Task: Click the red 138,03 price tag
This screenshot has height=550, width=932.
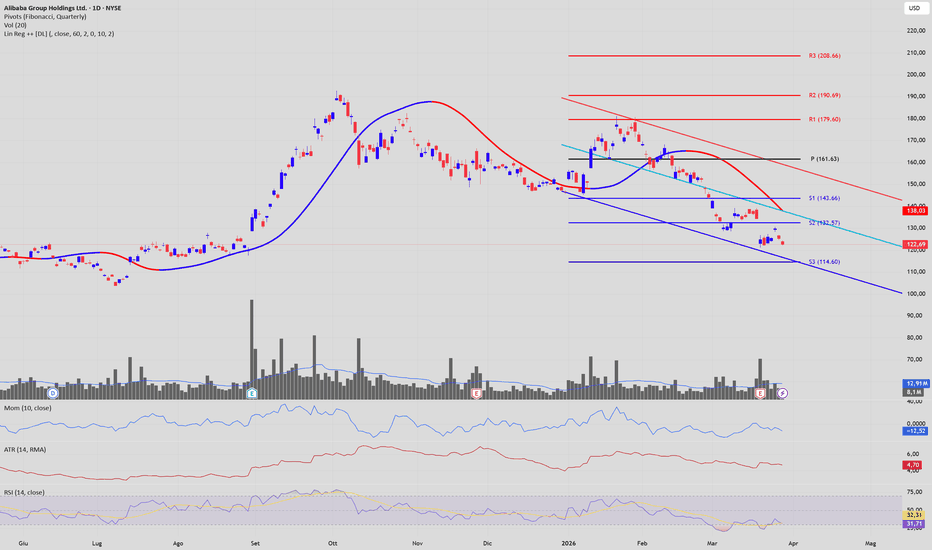Action: (x=915, y=210)
